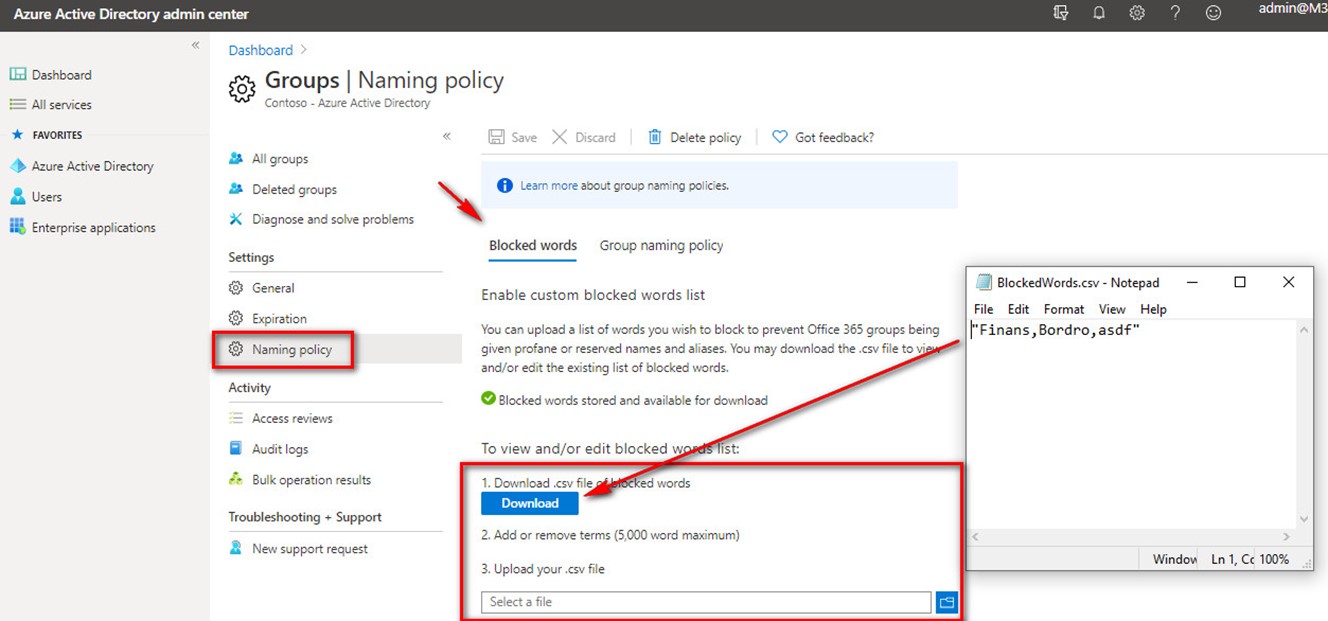1328x621 pixels.
Task: Click the Azure Active Directory admin center title
Action: tap(131, 14)
